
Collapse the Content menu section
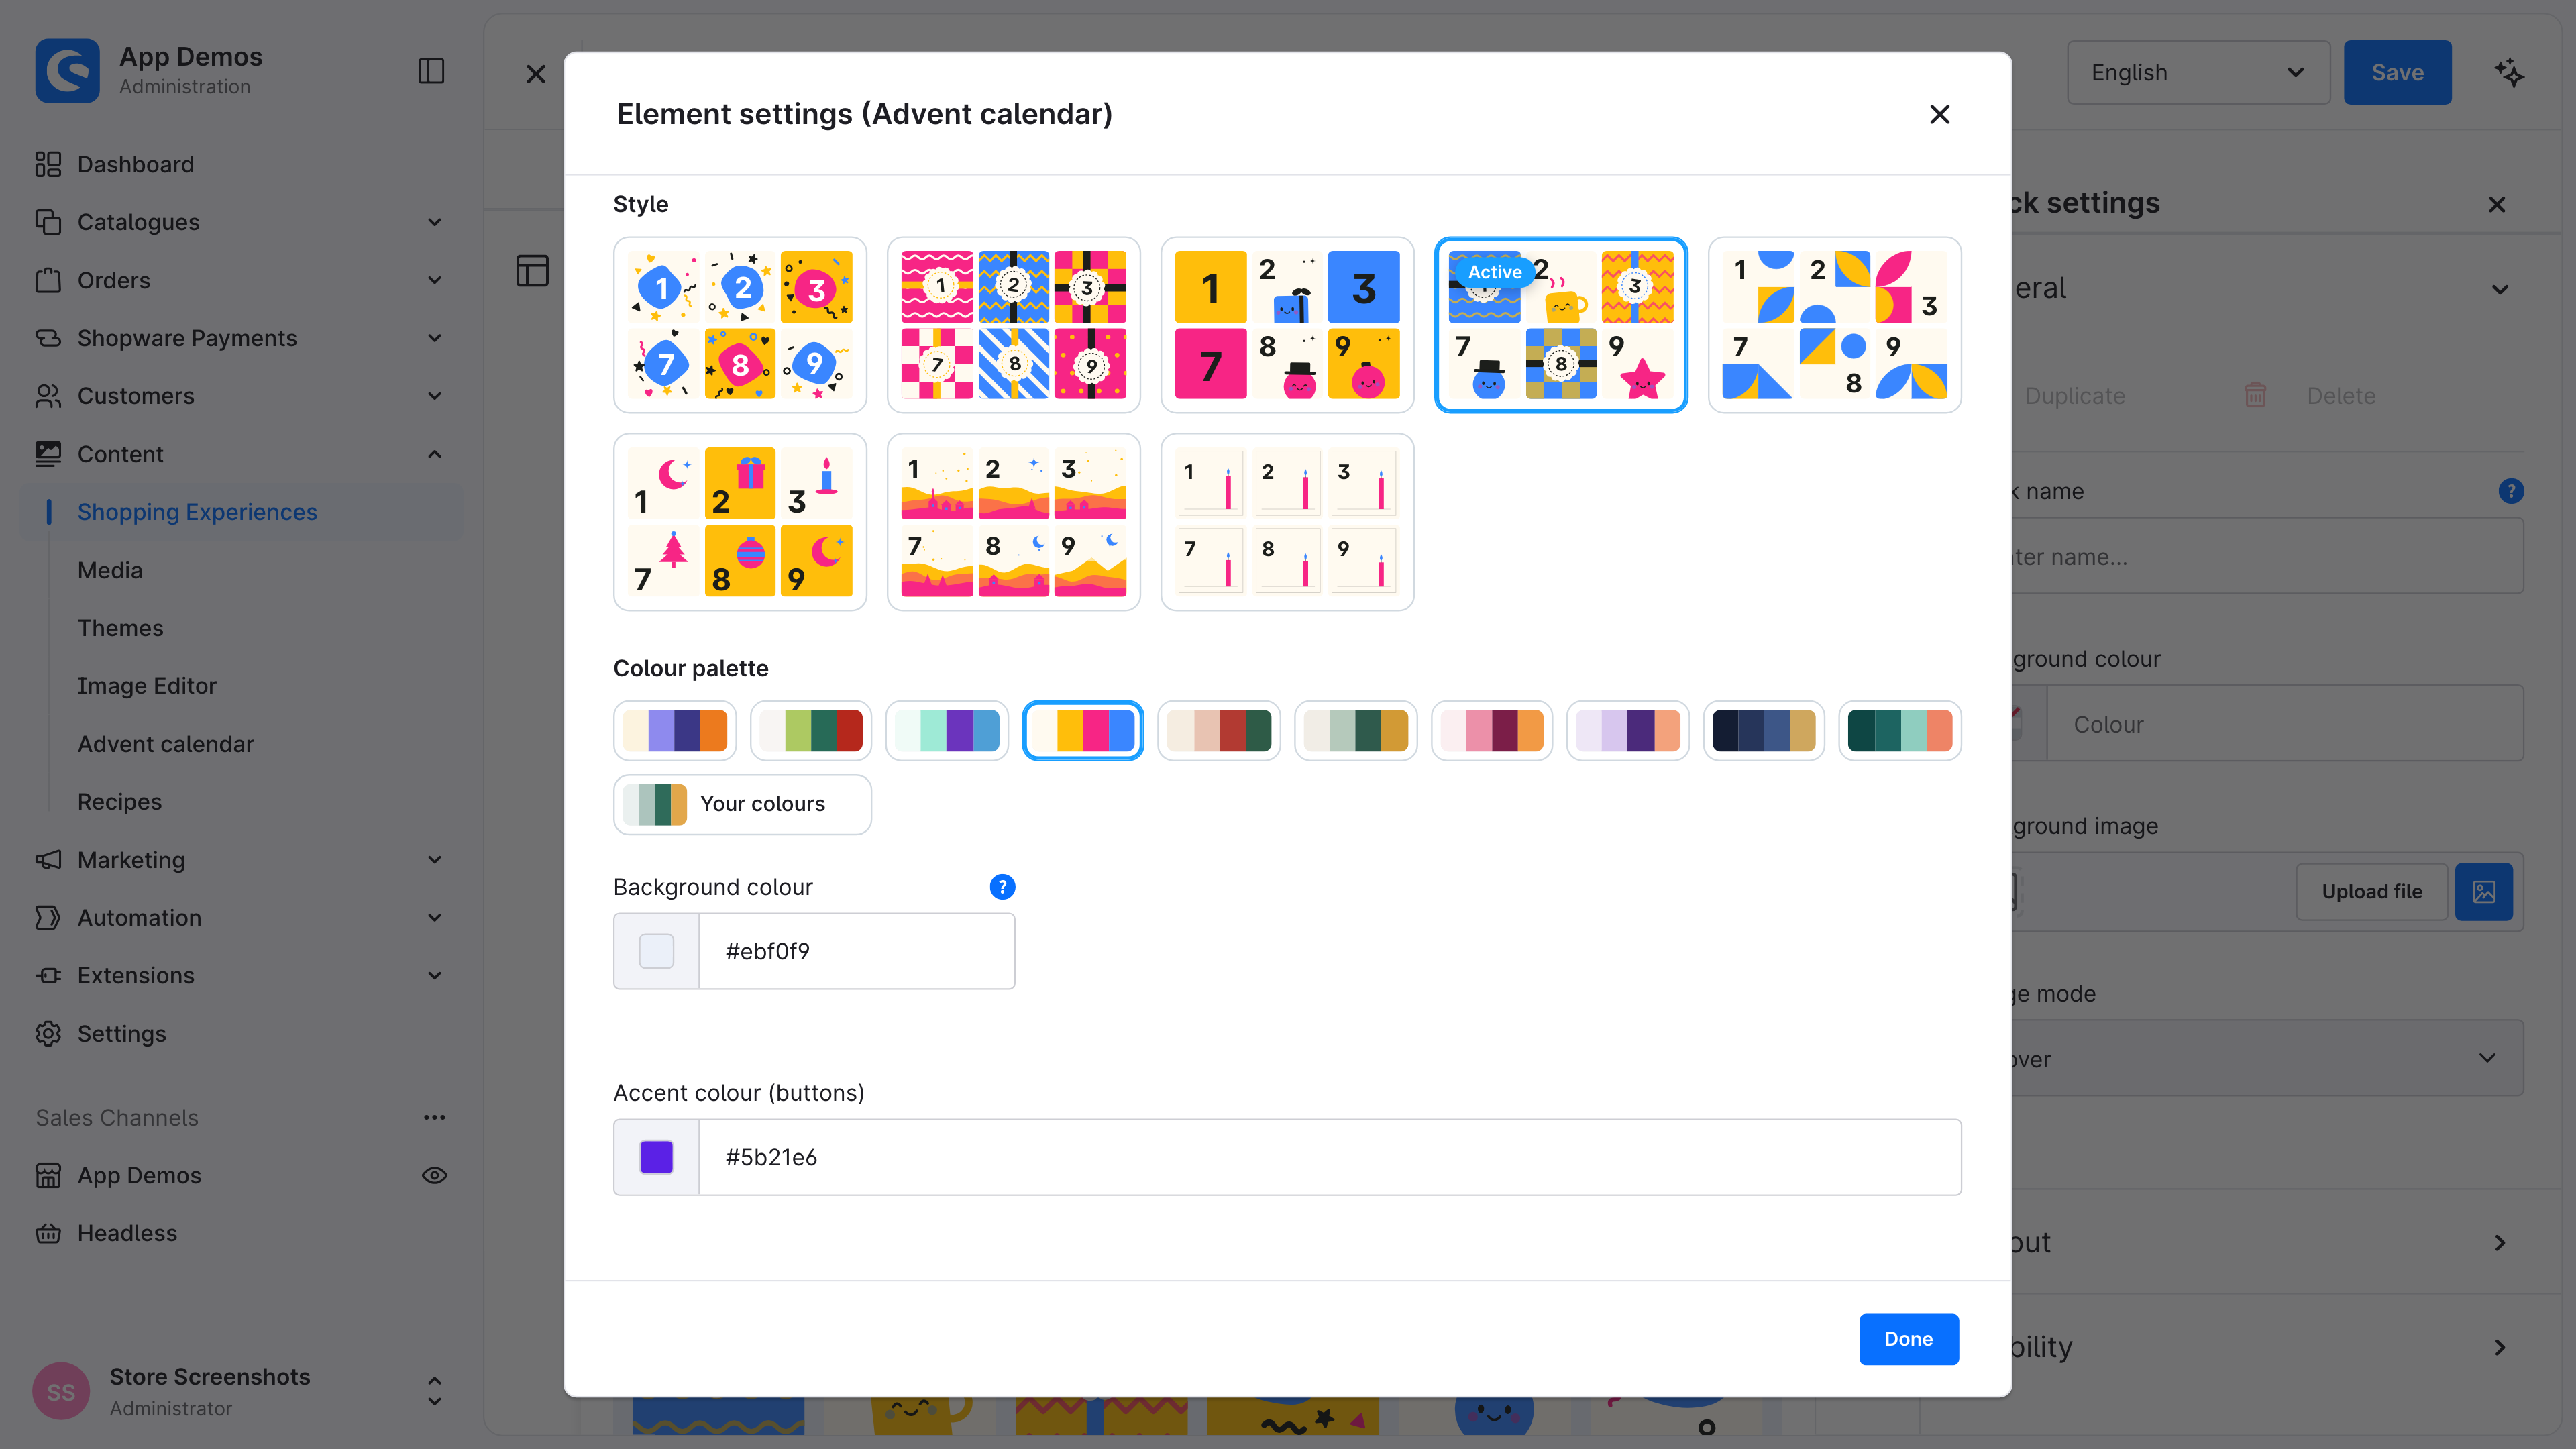coord(434,454)
